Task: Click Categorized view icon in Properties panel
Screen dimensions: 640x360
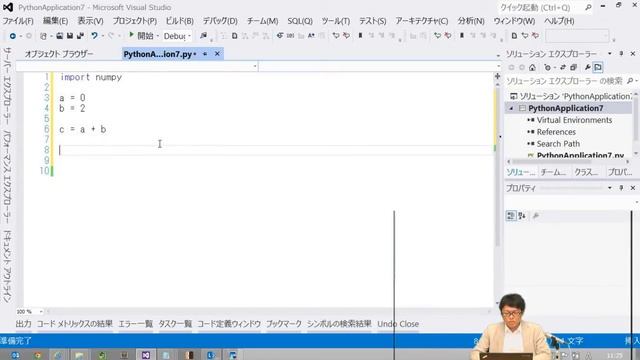Action: [x=511, y=216]
